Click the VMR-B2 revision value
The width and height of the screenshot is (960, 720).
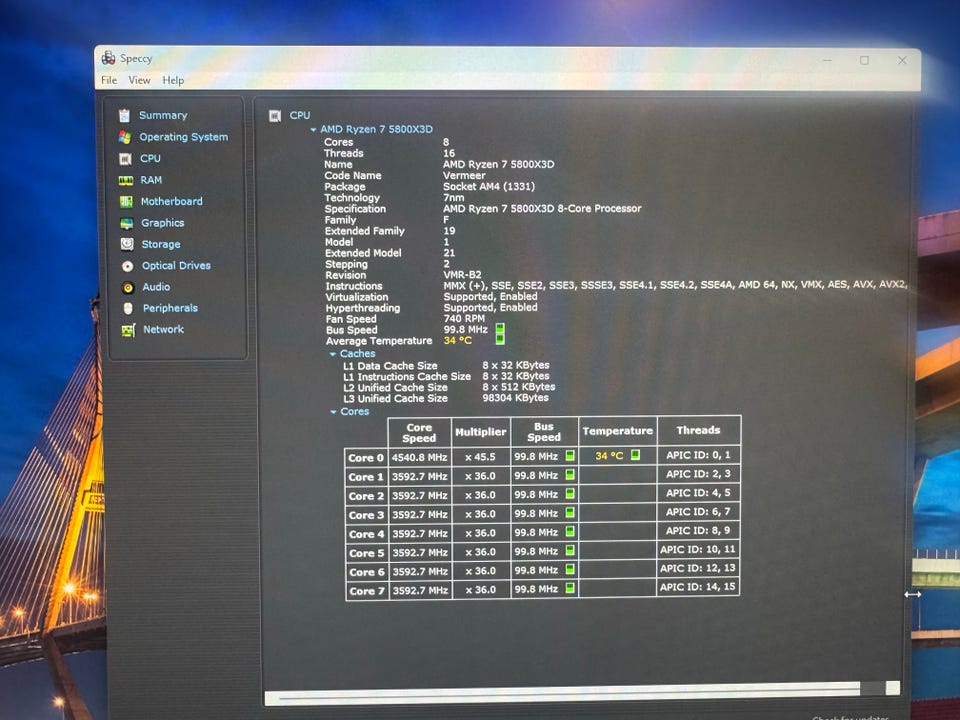(462, 275)
